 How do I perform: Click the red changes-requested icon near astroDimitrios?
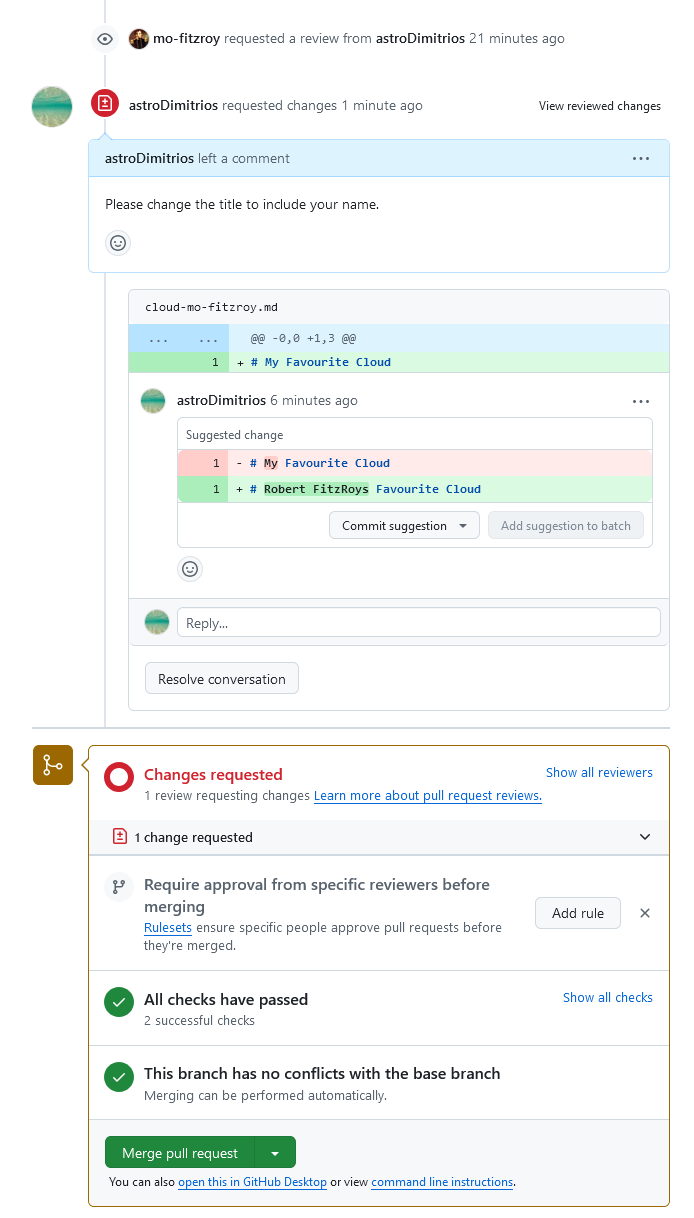104,103
